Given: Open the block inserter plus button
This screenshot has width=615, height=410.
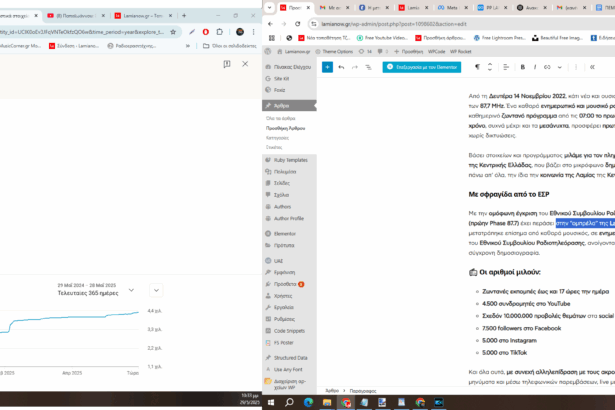Looking at the screenshot, I should tap(326, 67).
